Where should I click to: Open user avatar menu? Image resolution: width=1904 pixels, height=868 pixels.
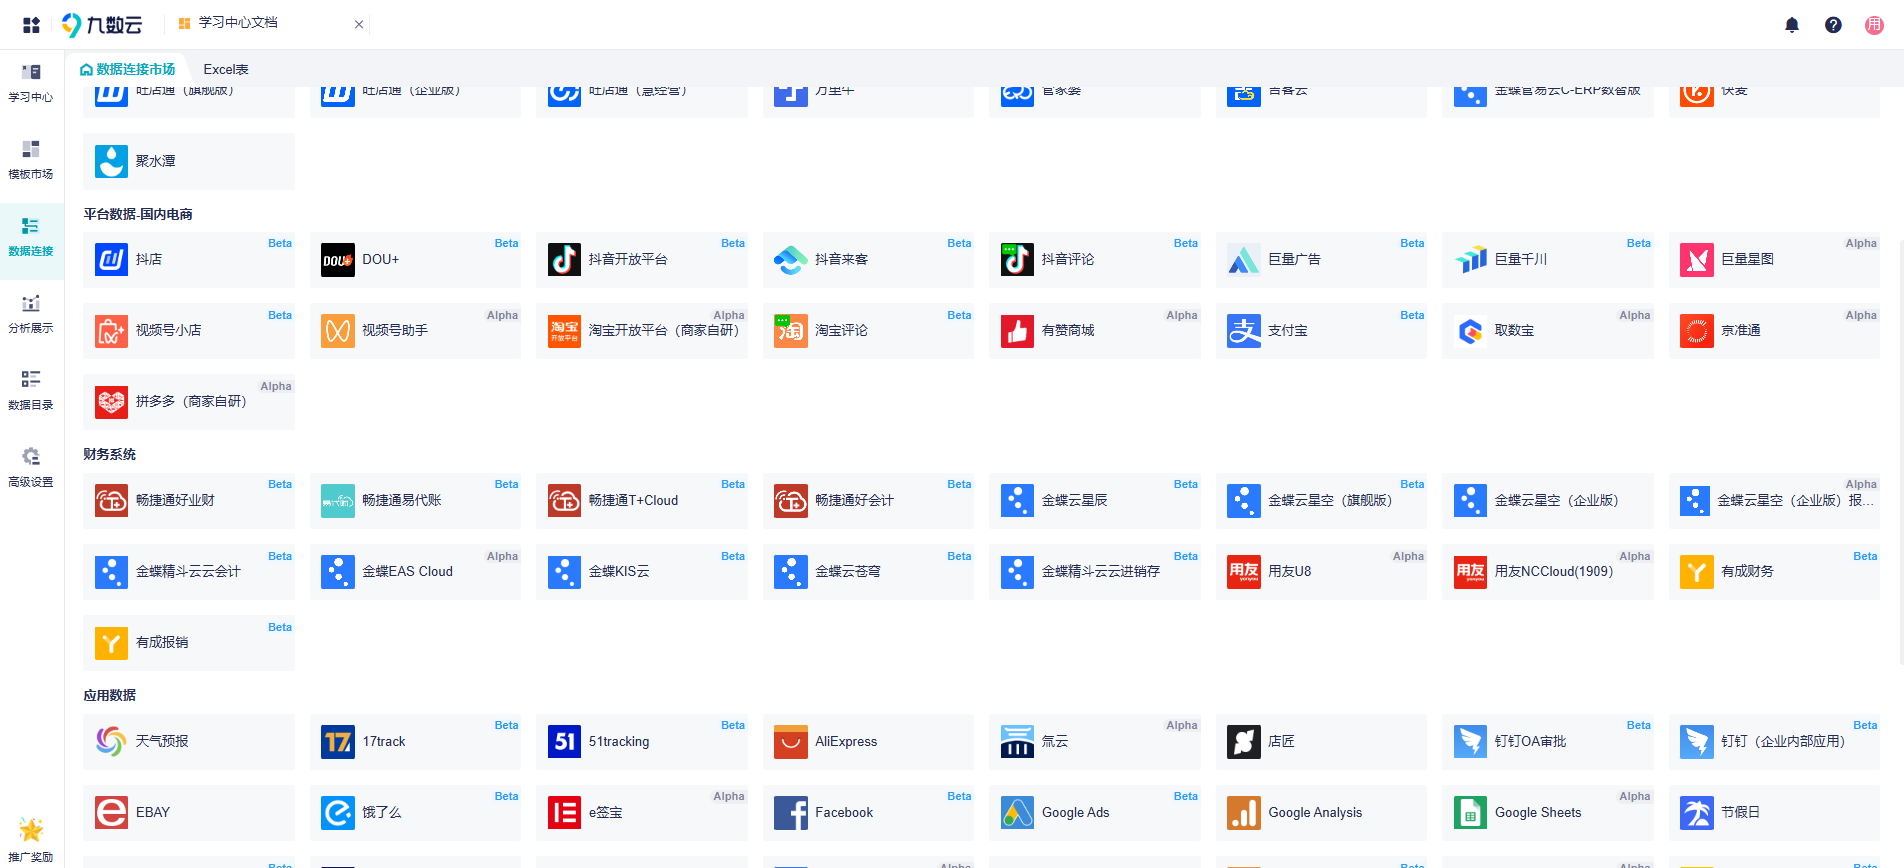[x=1874, y=25]
